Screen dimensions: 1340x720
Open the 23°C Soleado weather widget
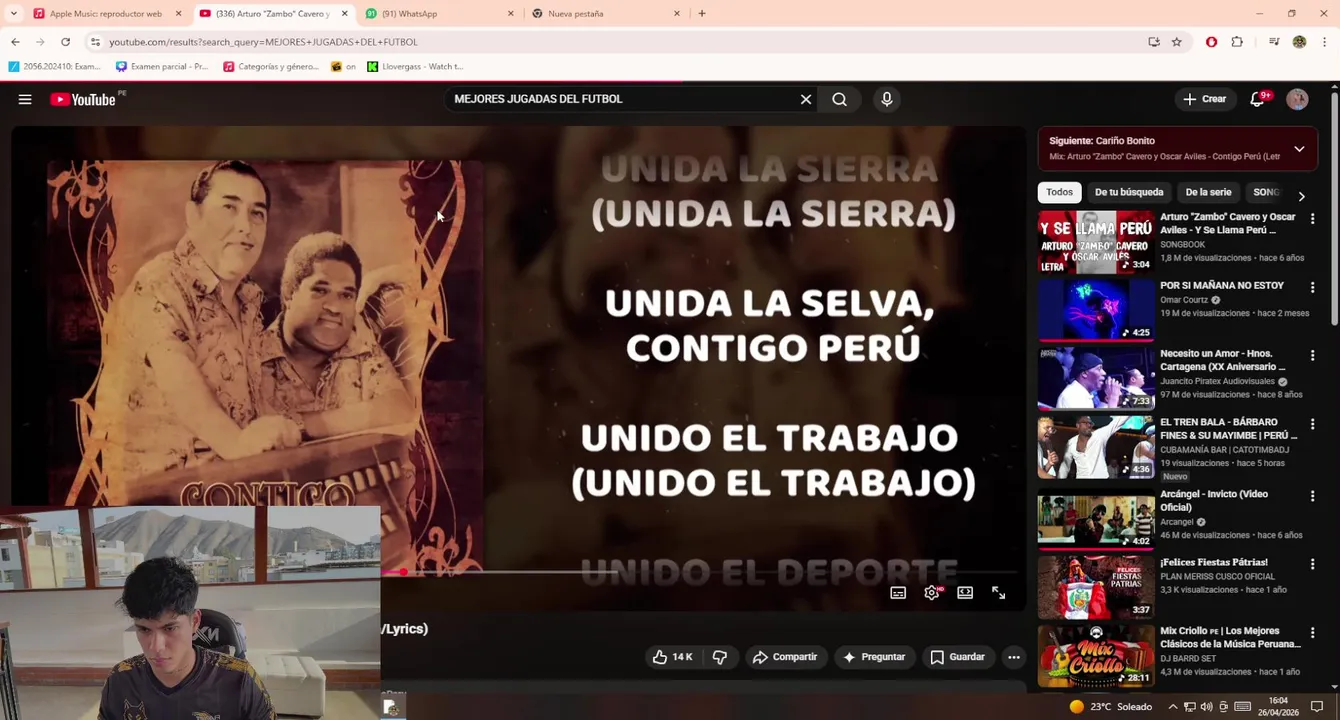click(1110, 707)
